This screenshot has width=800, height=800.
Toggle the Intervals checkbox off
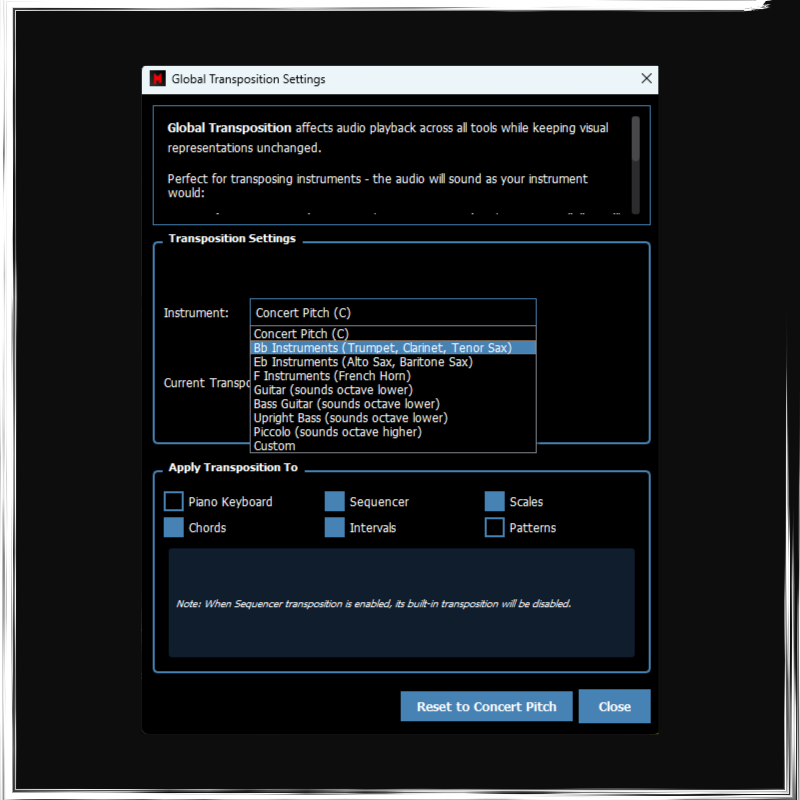(x=335, y=528)
